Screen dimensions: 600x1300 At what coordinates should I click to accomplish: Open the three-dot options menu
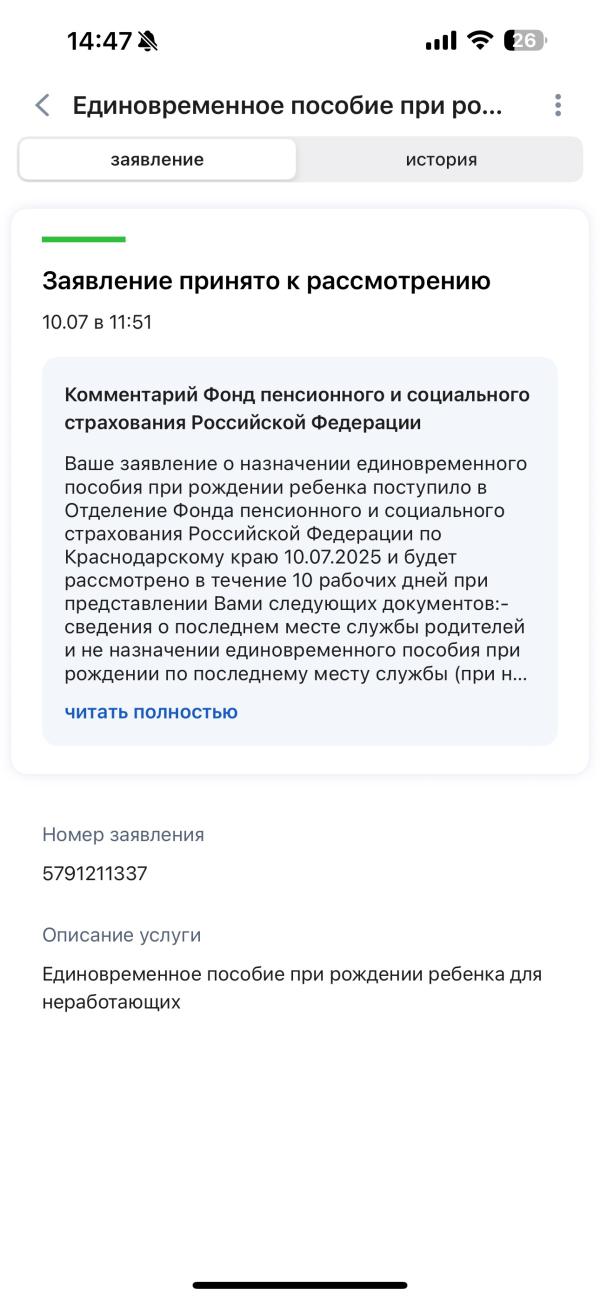[x=557, y=106]
